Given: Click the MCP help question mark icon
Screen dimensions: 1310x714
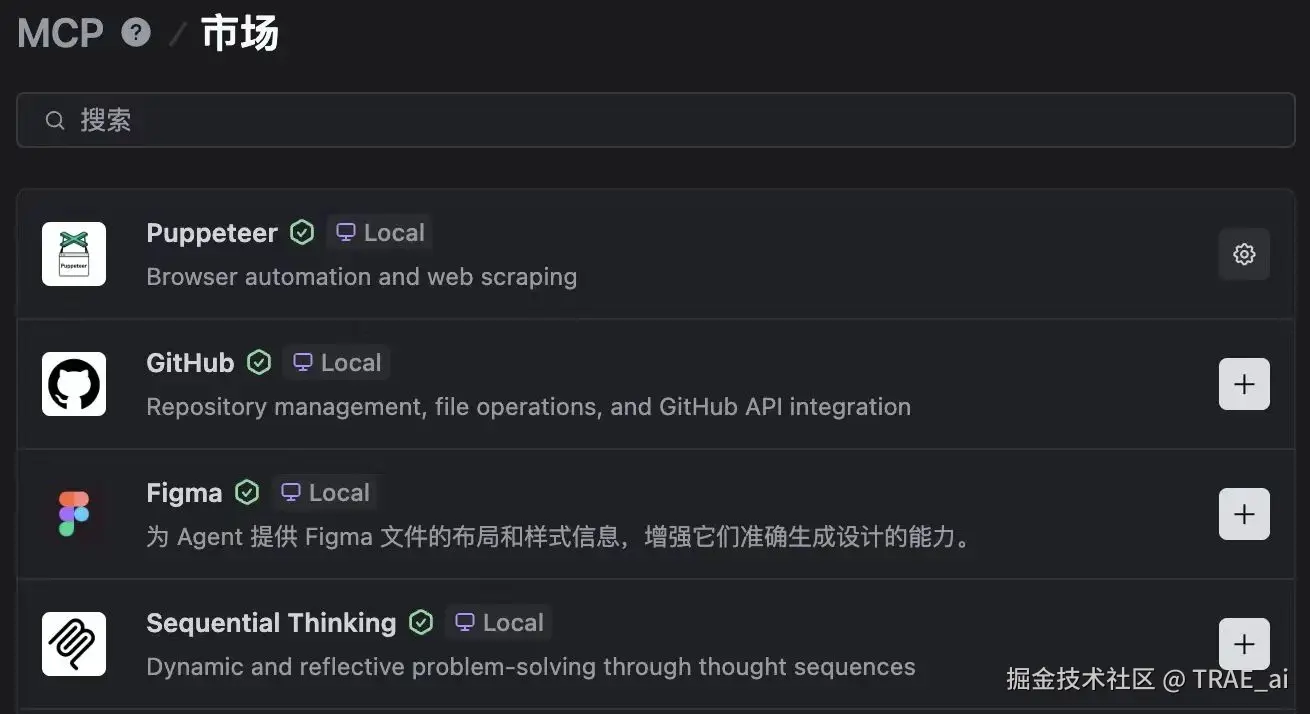Looking at the screenshot, I should click(136, 32).
